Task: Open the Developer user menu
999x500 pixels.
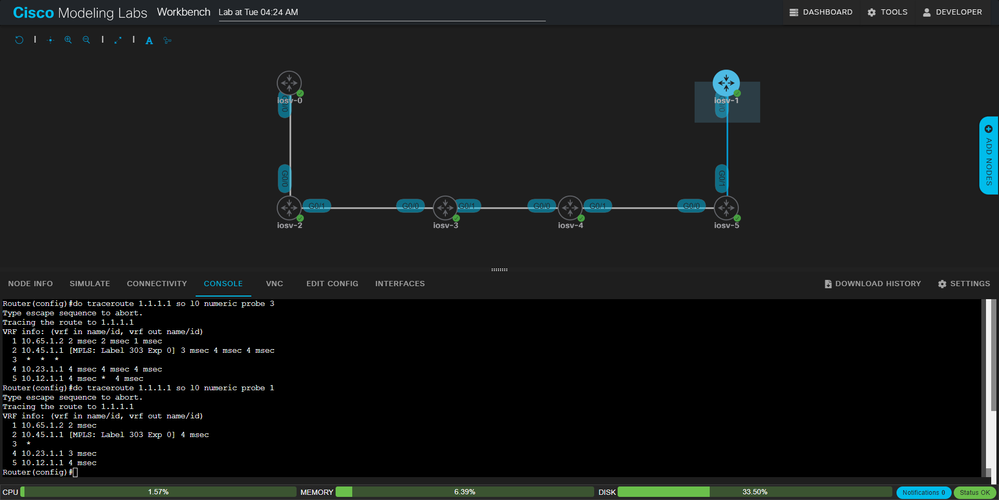Action: pyautogui.click(x=952, y=12)
